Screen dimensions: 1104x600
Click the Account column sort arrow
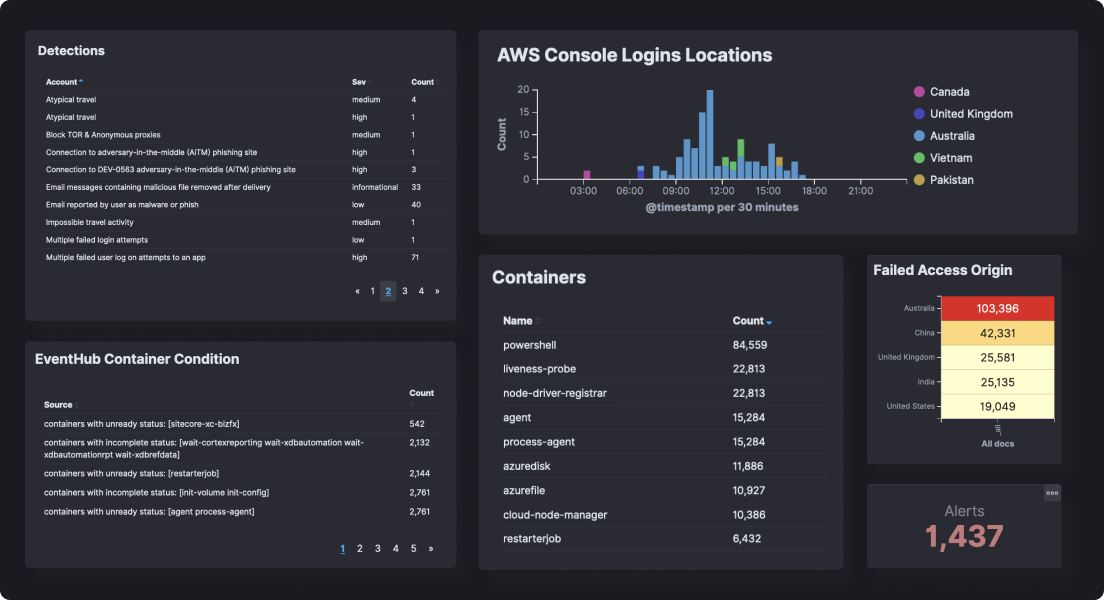81,82
